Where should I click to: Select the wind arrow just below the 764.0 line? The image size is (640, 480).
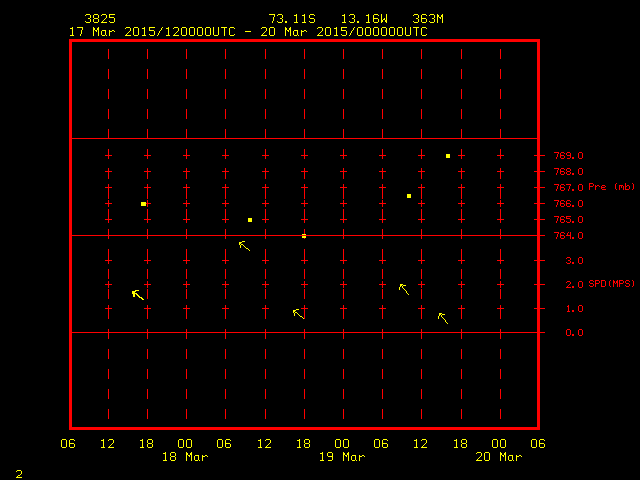click(x=244, y=245)
